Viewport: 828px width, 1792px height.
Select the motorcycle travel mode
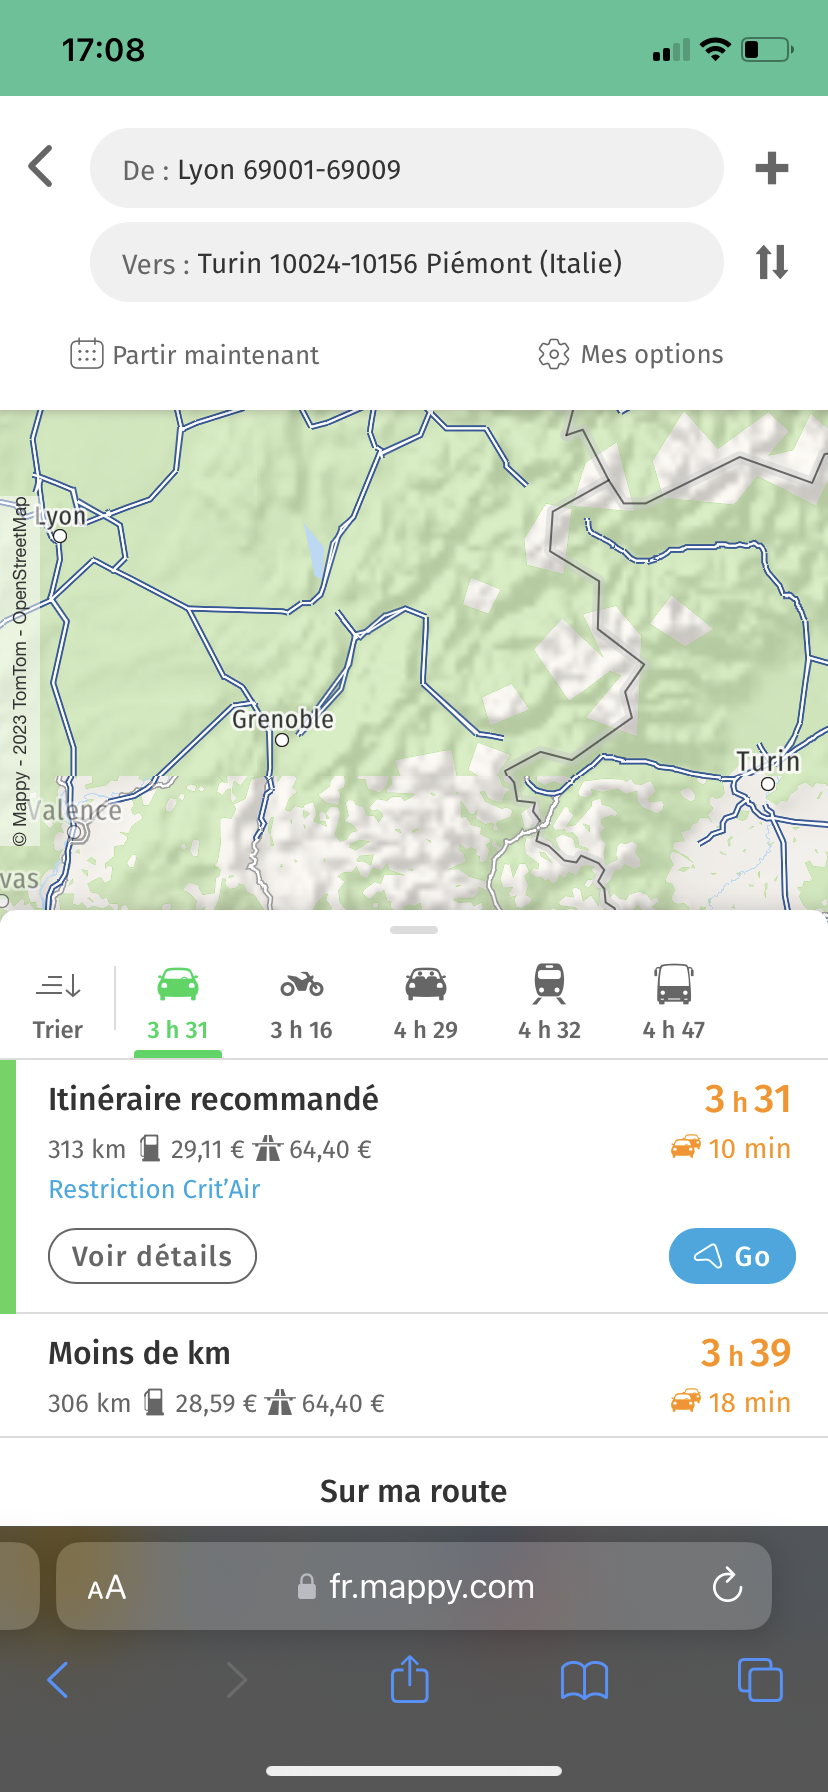(301, 1001)
